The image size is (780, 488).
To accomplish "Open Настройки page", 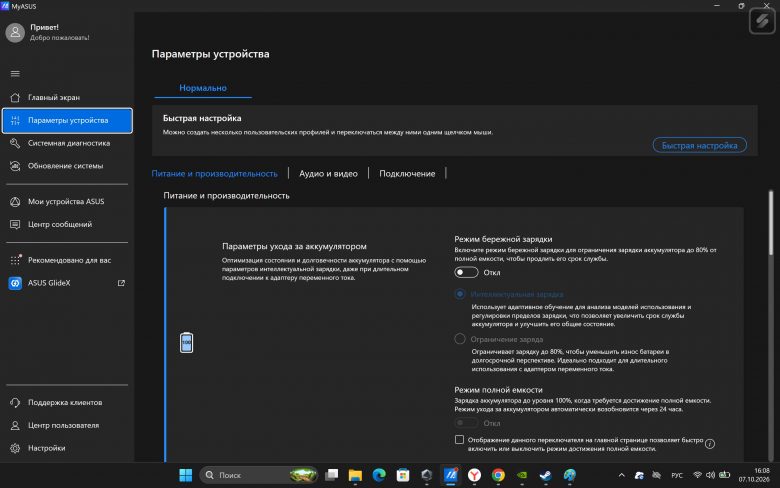I will (67, 448).
